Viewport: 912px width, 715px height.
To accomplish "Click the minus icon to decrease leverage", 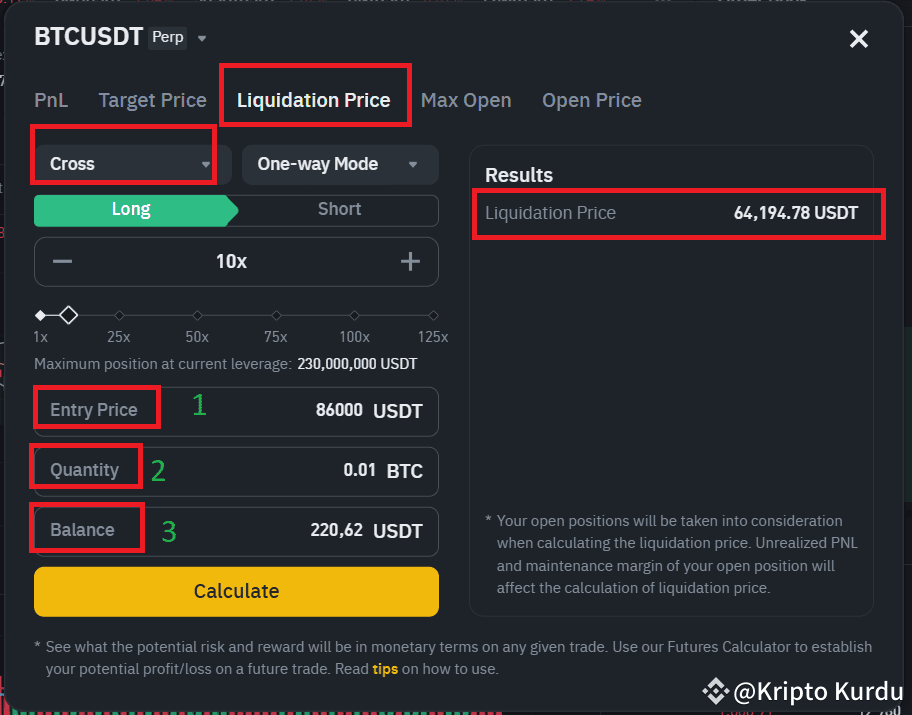I will tap(61, 261).
